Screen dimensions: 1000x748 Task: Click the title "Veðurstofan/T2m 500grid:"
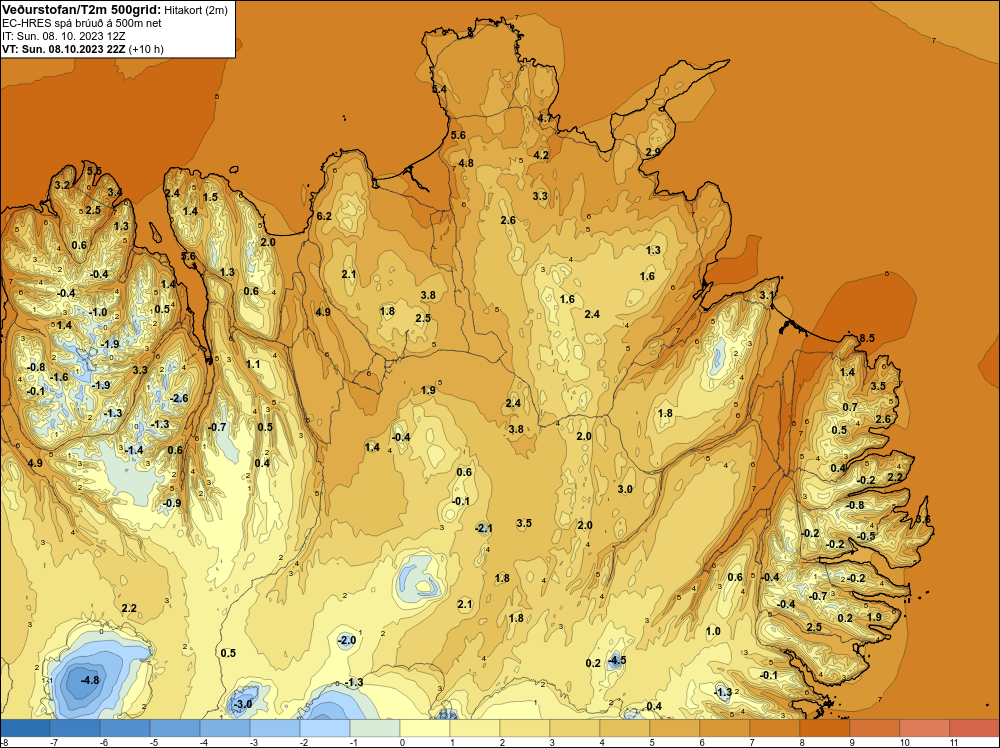pyautogui.click(x=80, y=10)
